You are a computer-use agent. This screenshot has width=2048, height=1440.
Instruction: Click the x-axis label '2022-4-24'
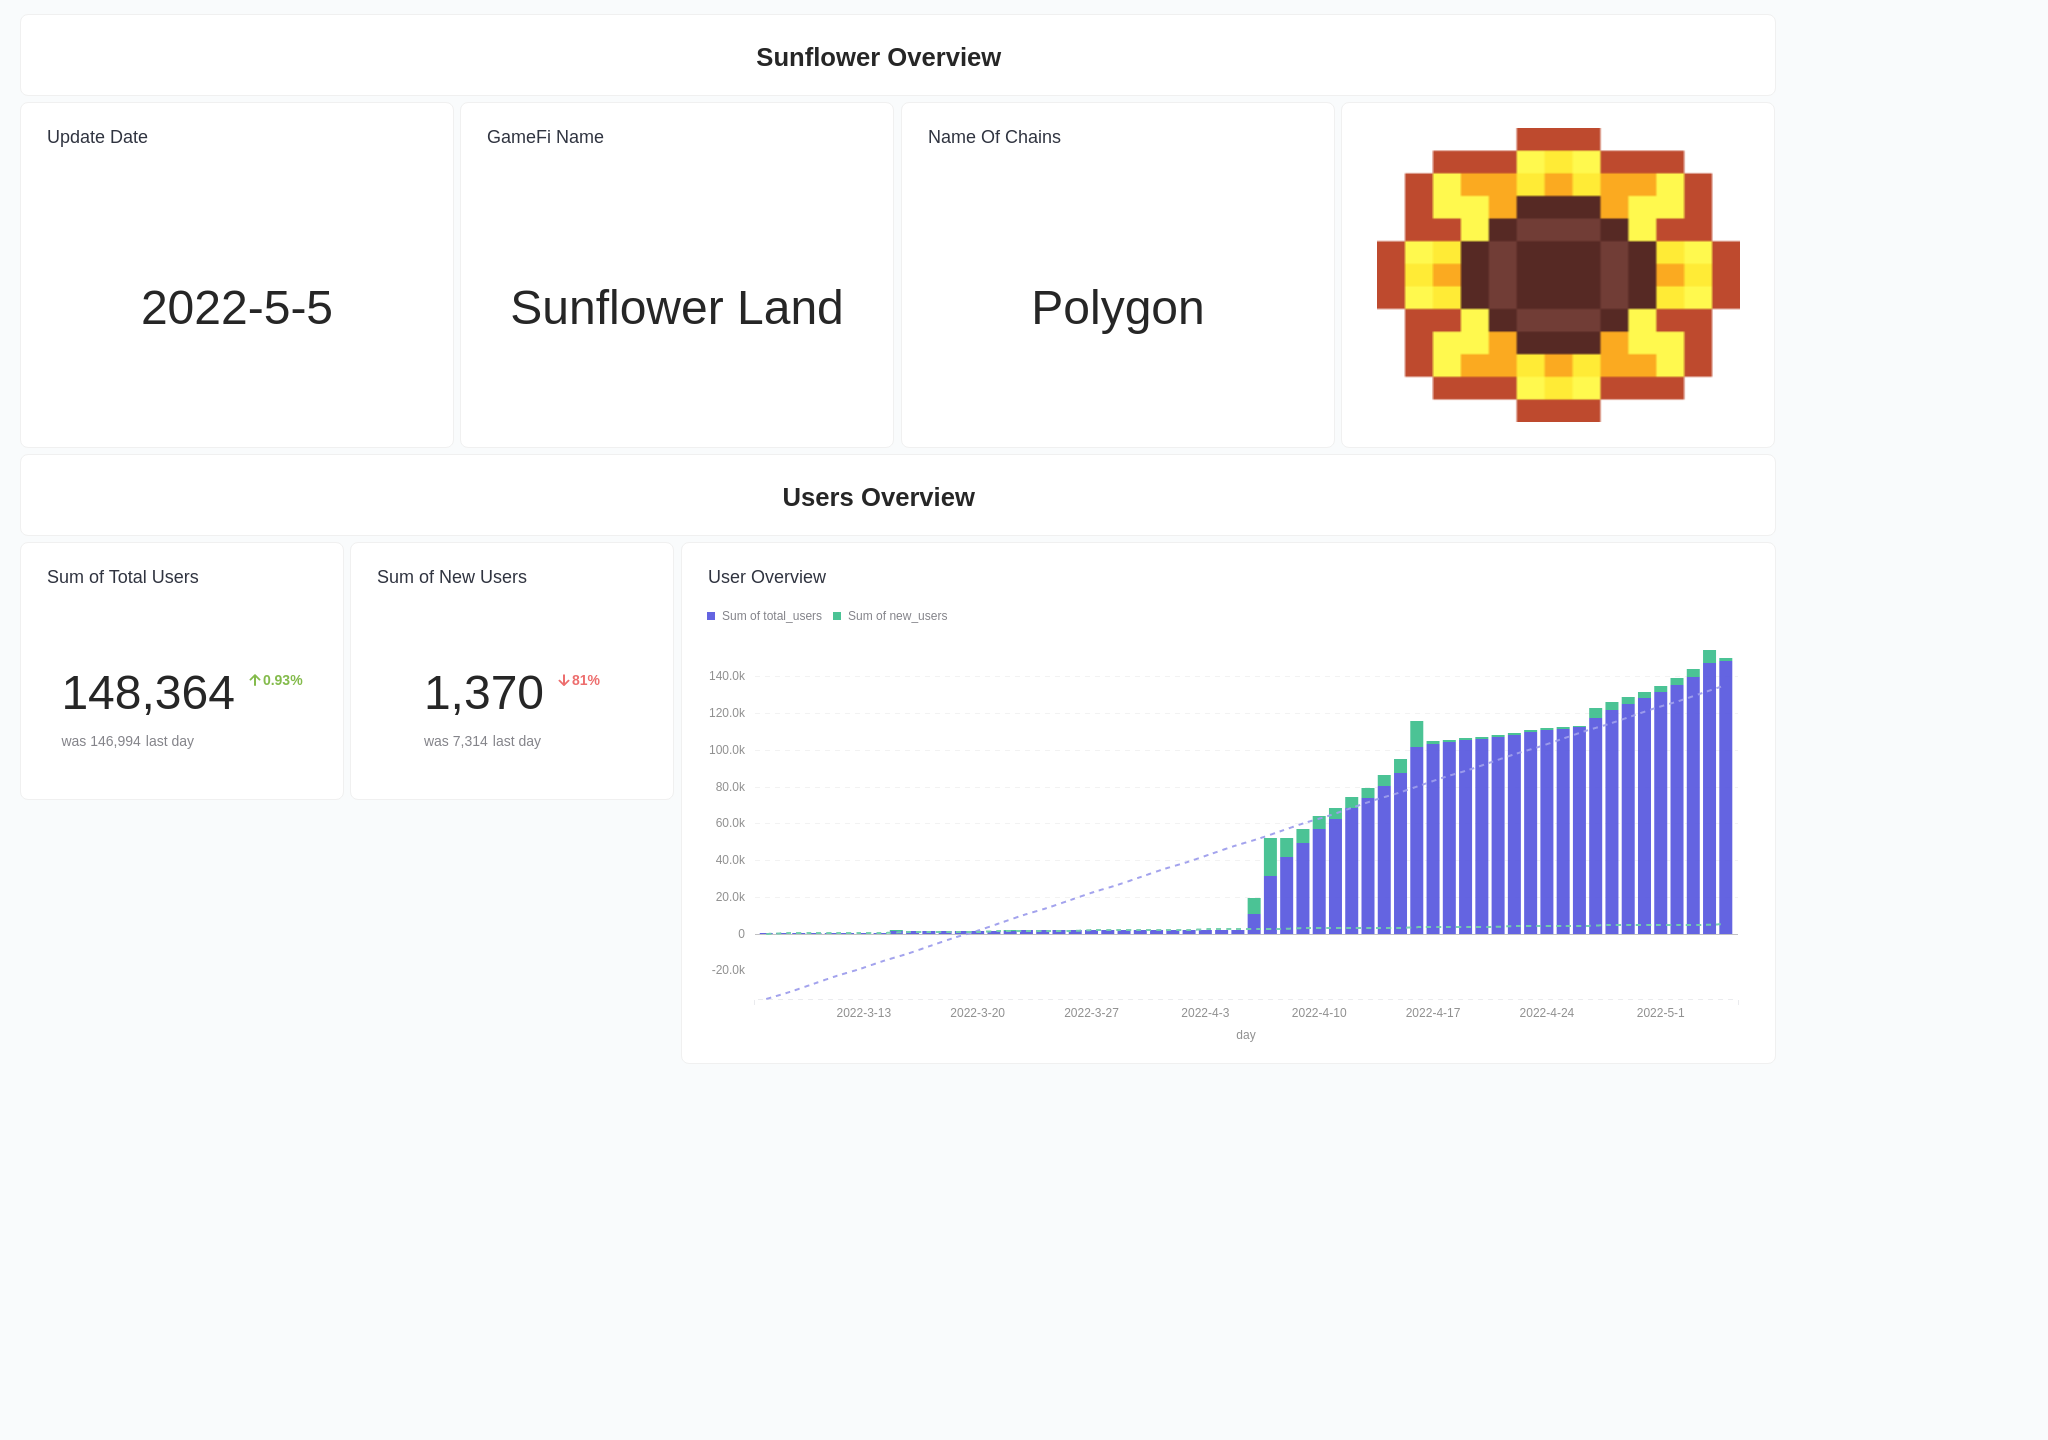(x=1547, y=1013)
